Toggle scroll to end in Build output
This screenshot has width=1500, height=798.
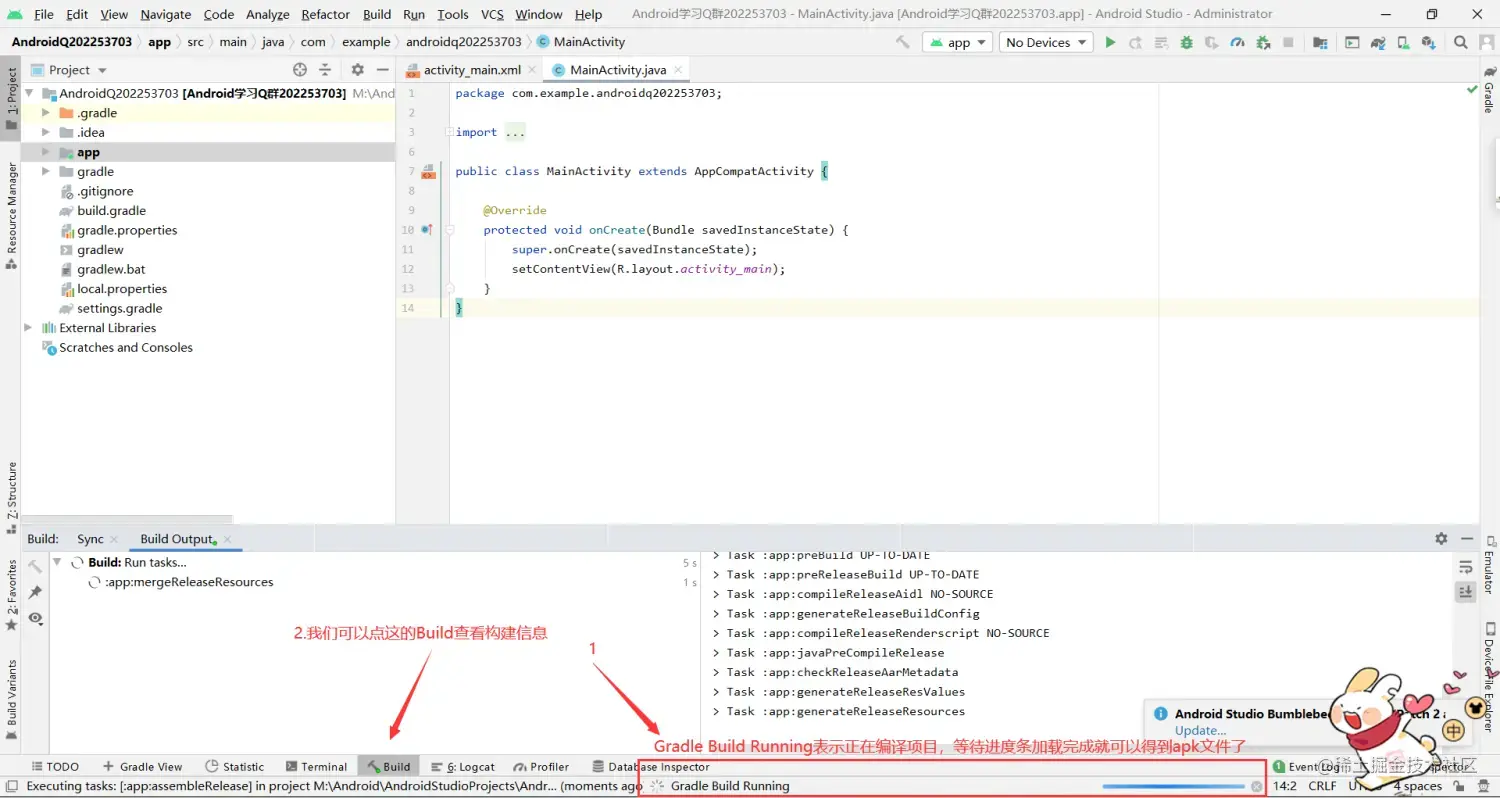coord(1466,592)
